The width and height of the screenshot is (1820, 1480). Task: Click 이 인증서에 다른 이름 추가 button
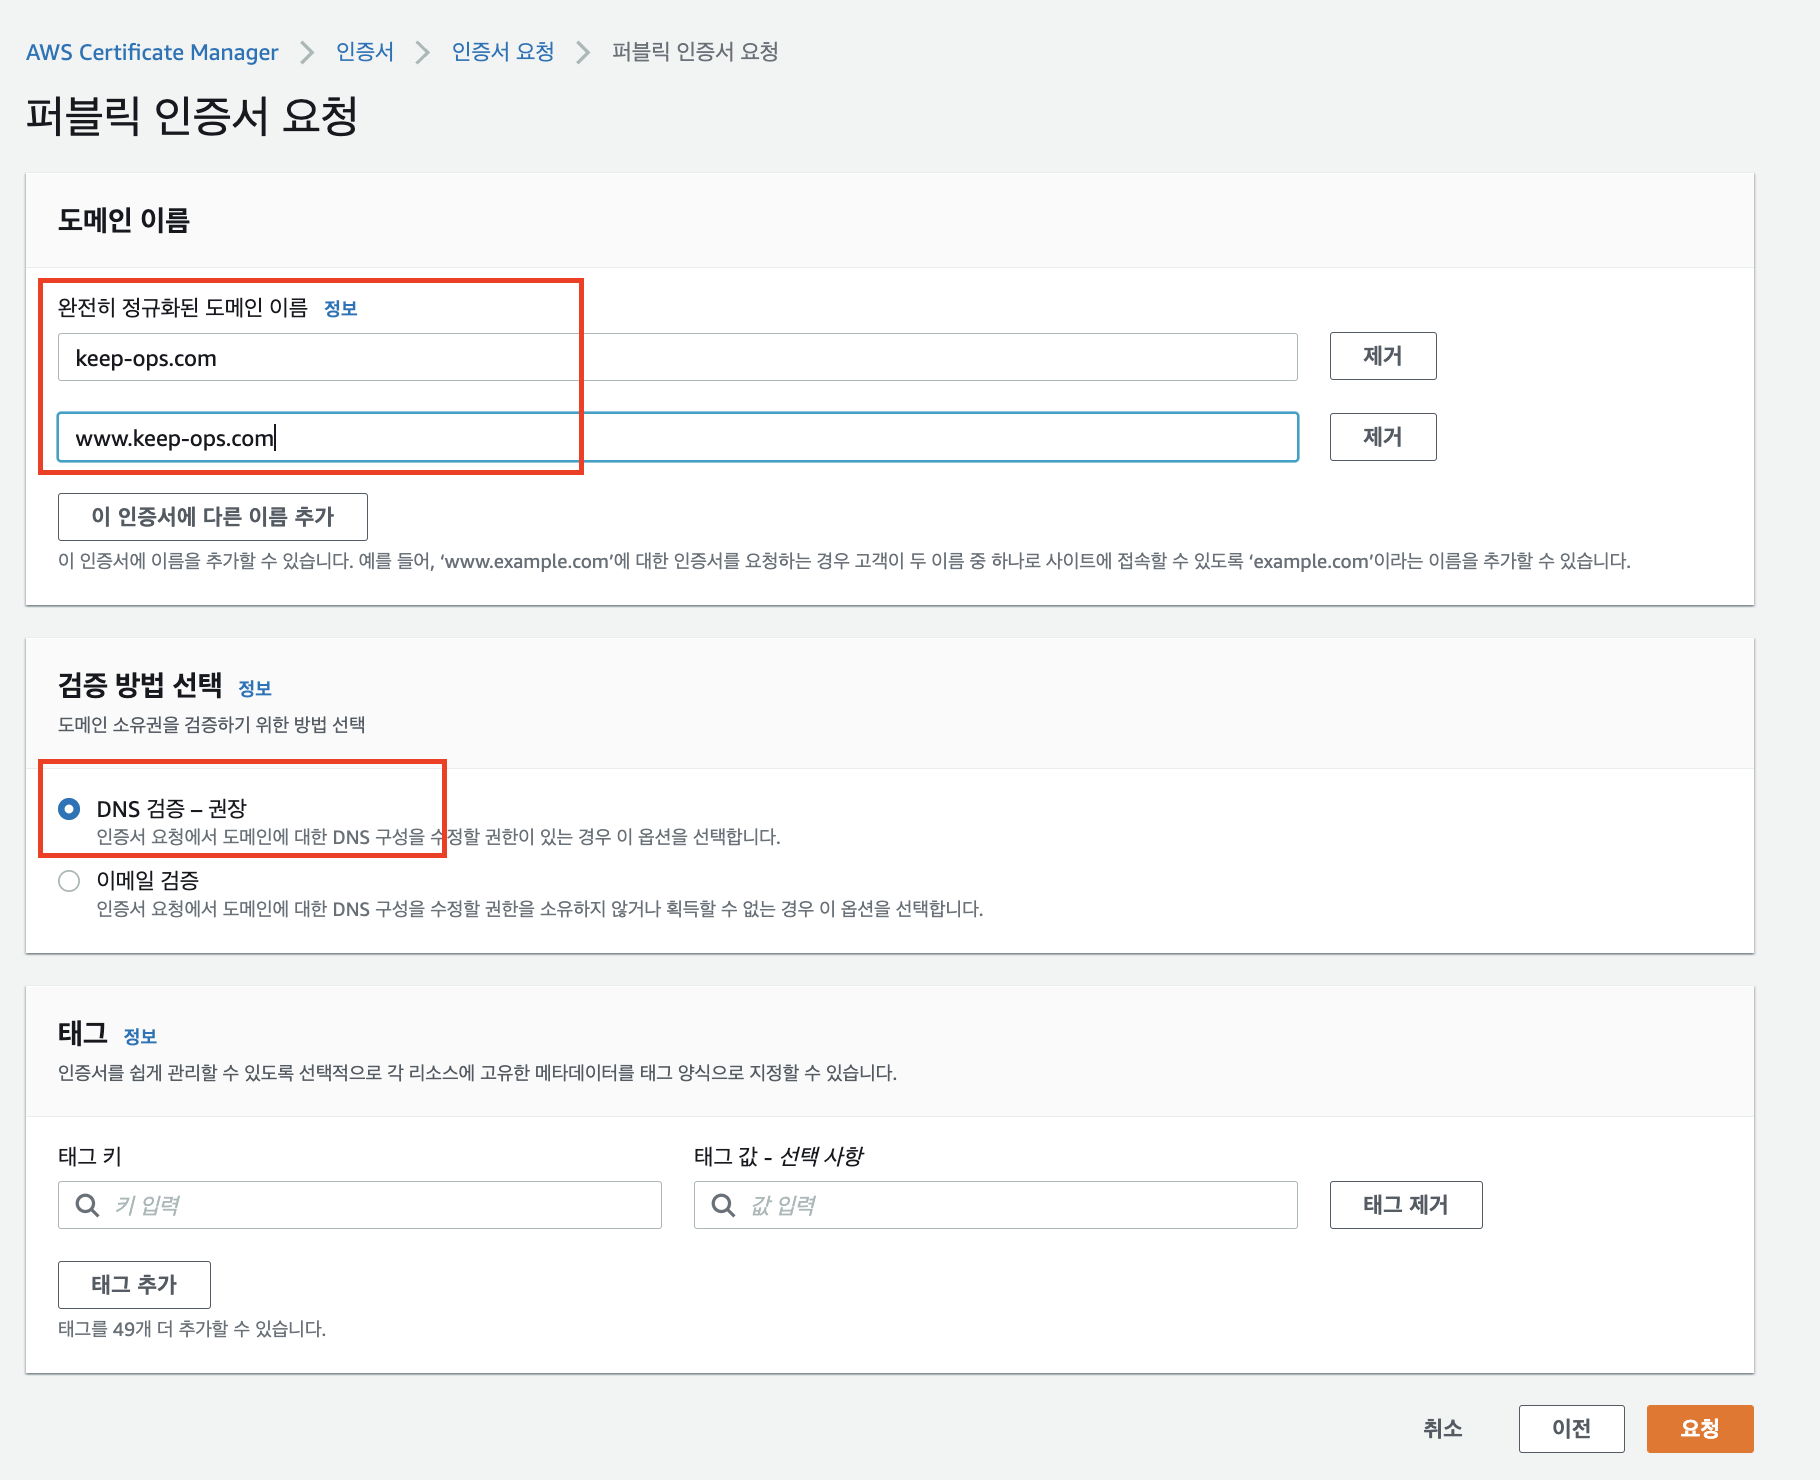coord(213,517)
